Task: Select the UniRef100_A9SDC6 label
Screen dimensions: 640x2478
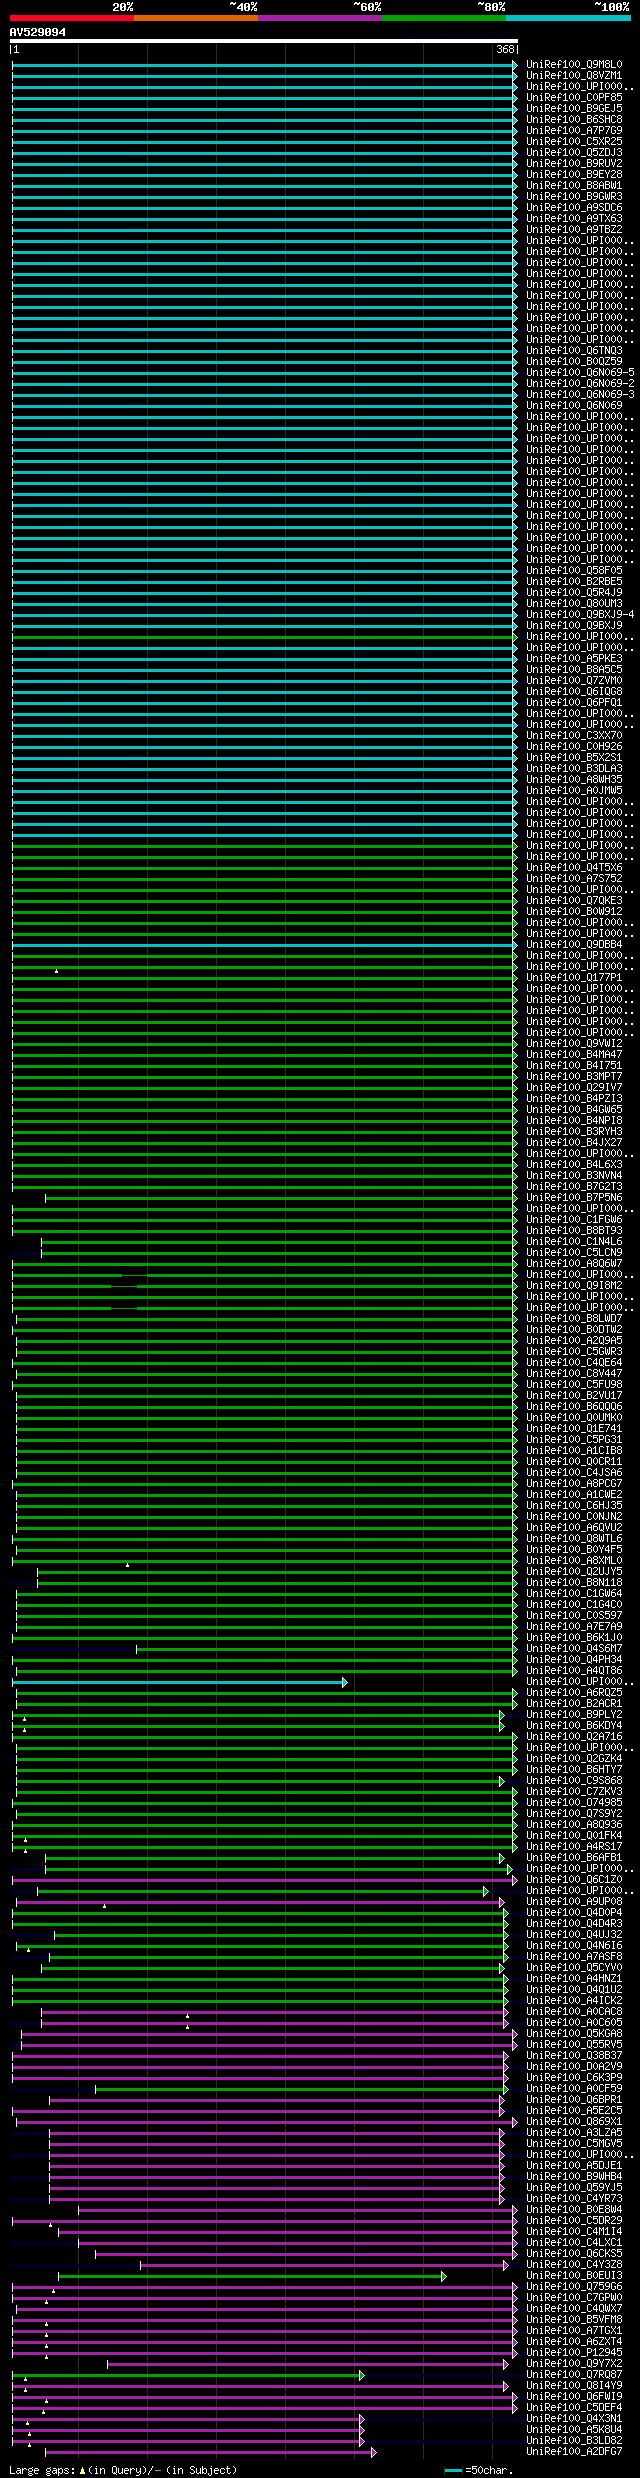Action: 574,208
